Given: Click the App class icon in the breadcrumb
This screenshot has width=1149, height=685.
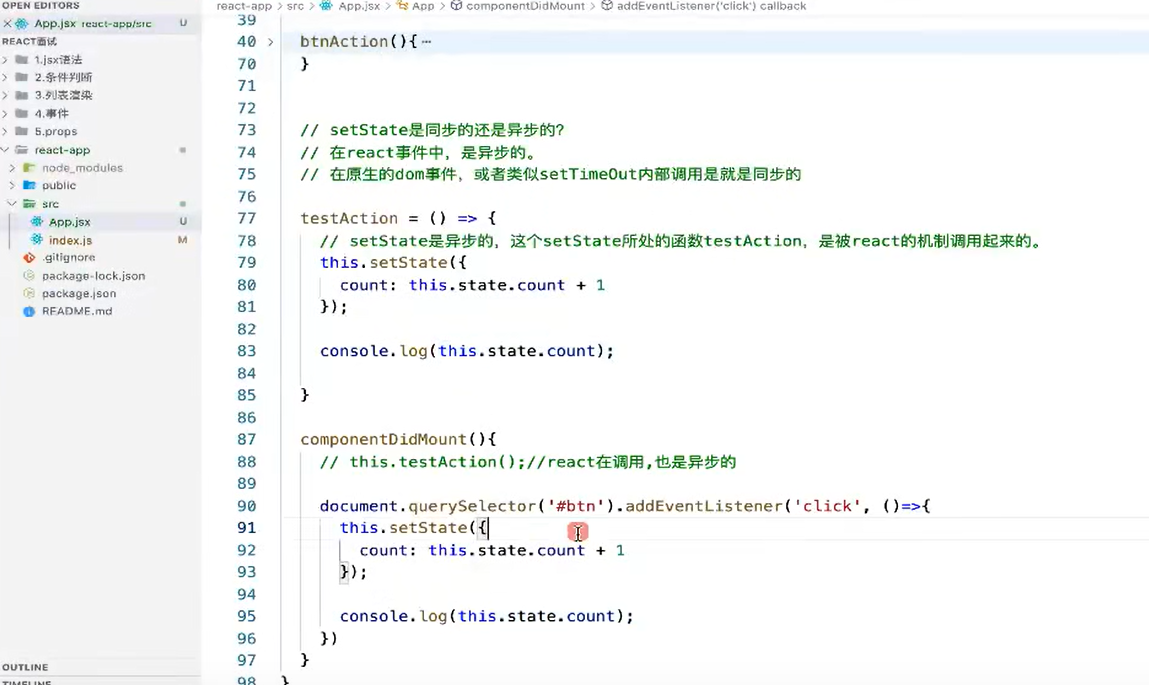Looking at the screenshot, I should click(406, 6).
